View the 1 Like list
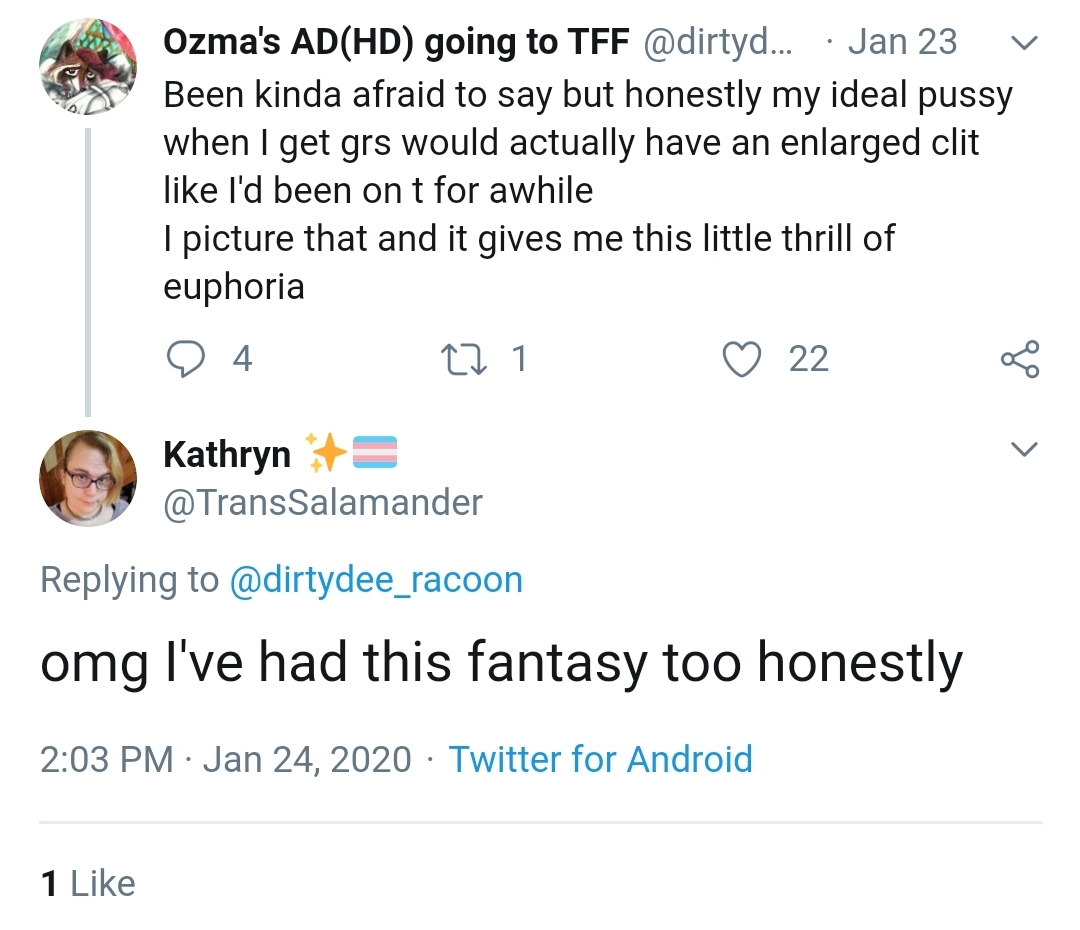 (88, 883)
